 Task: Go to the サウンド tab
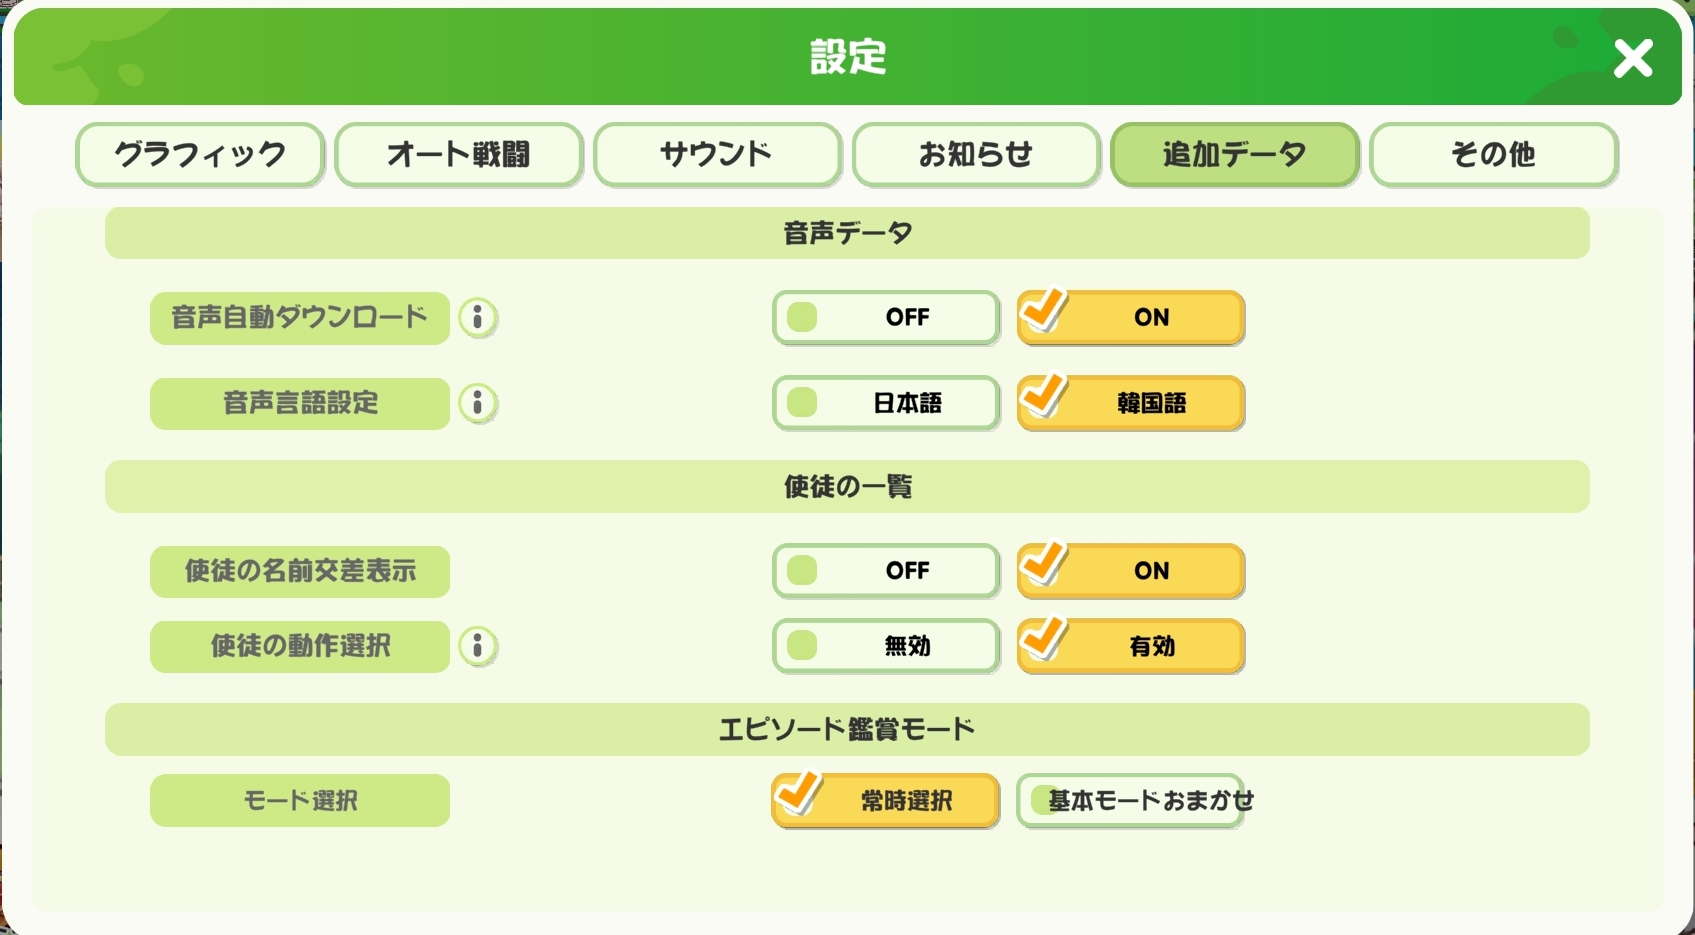[717, 155]
